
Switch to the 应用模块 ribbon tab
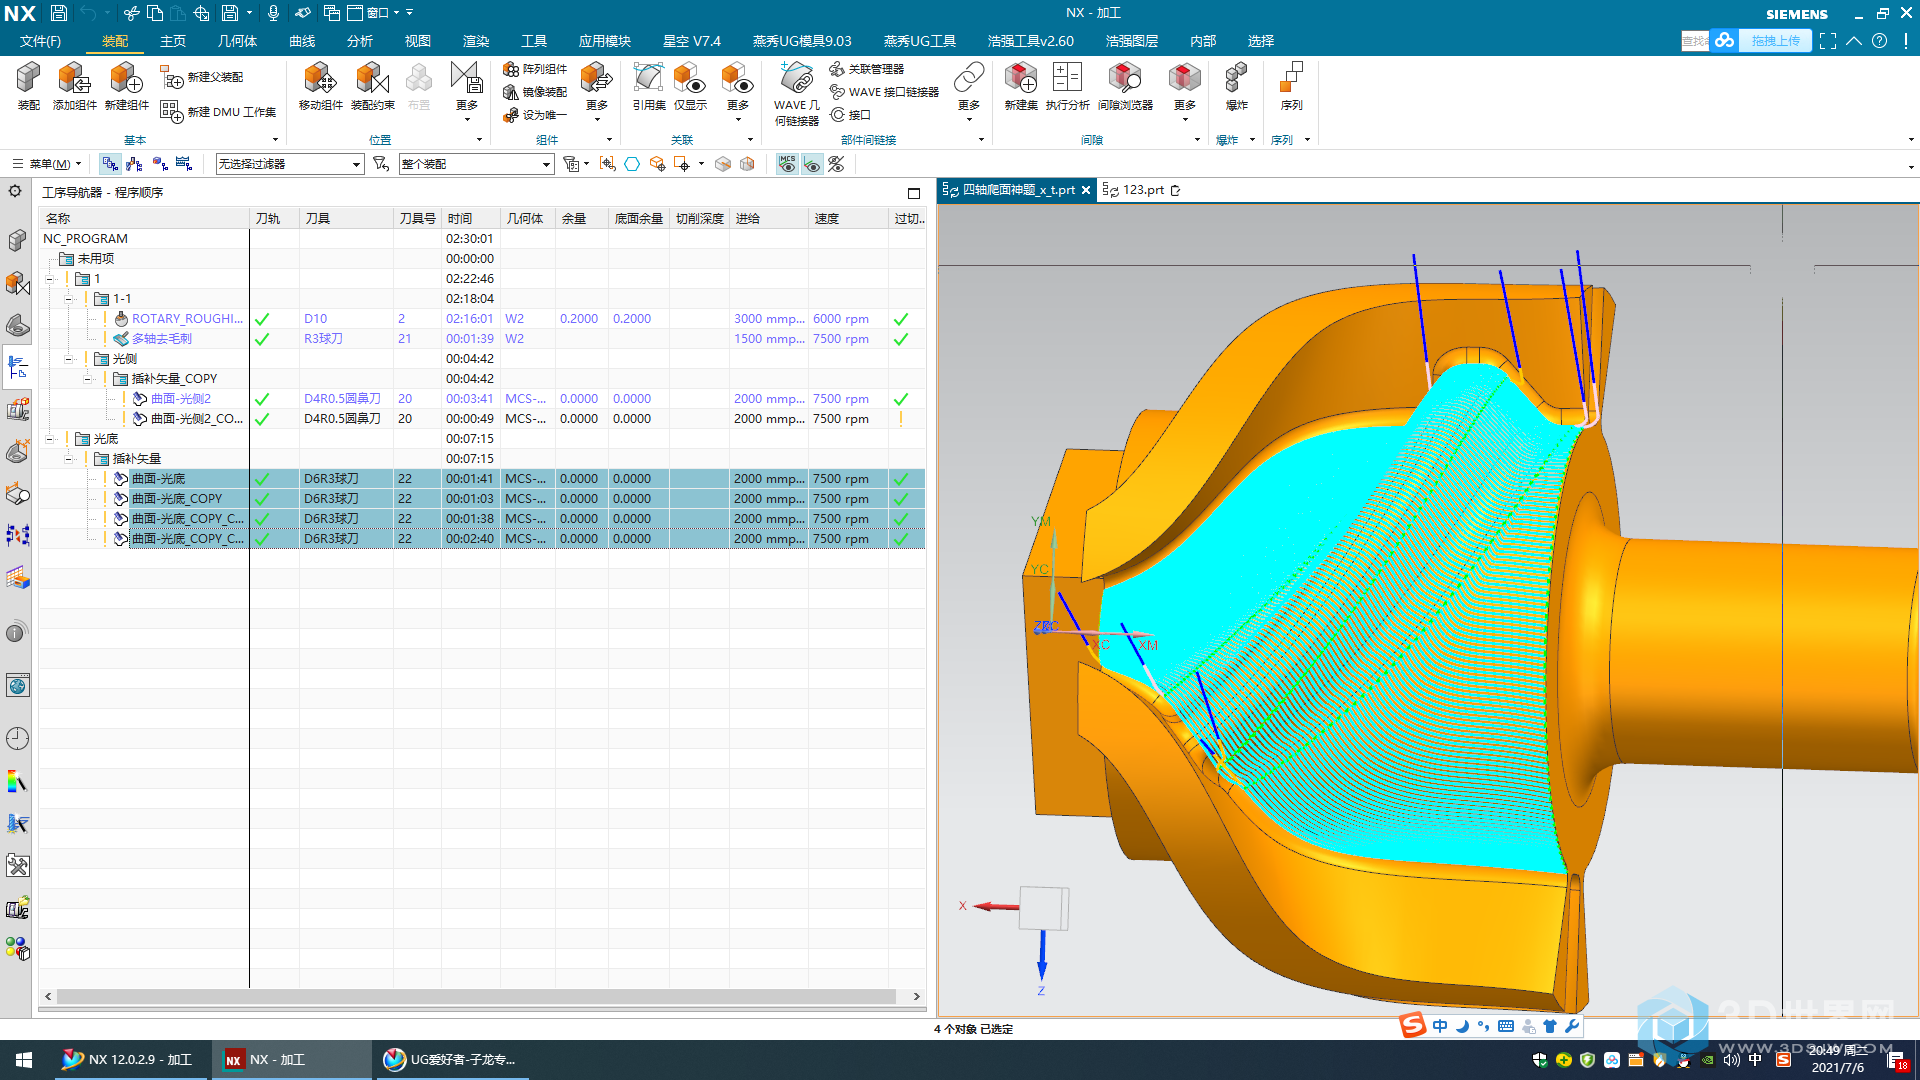604,41
